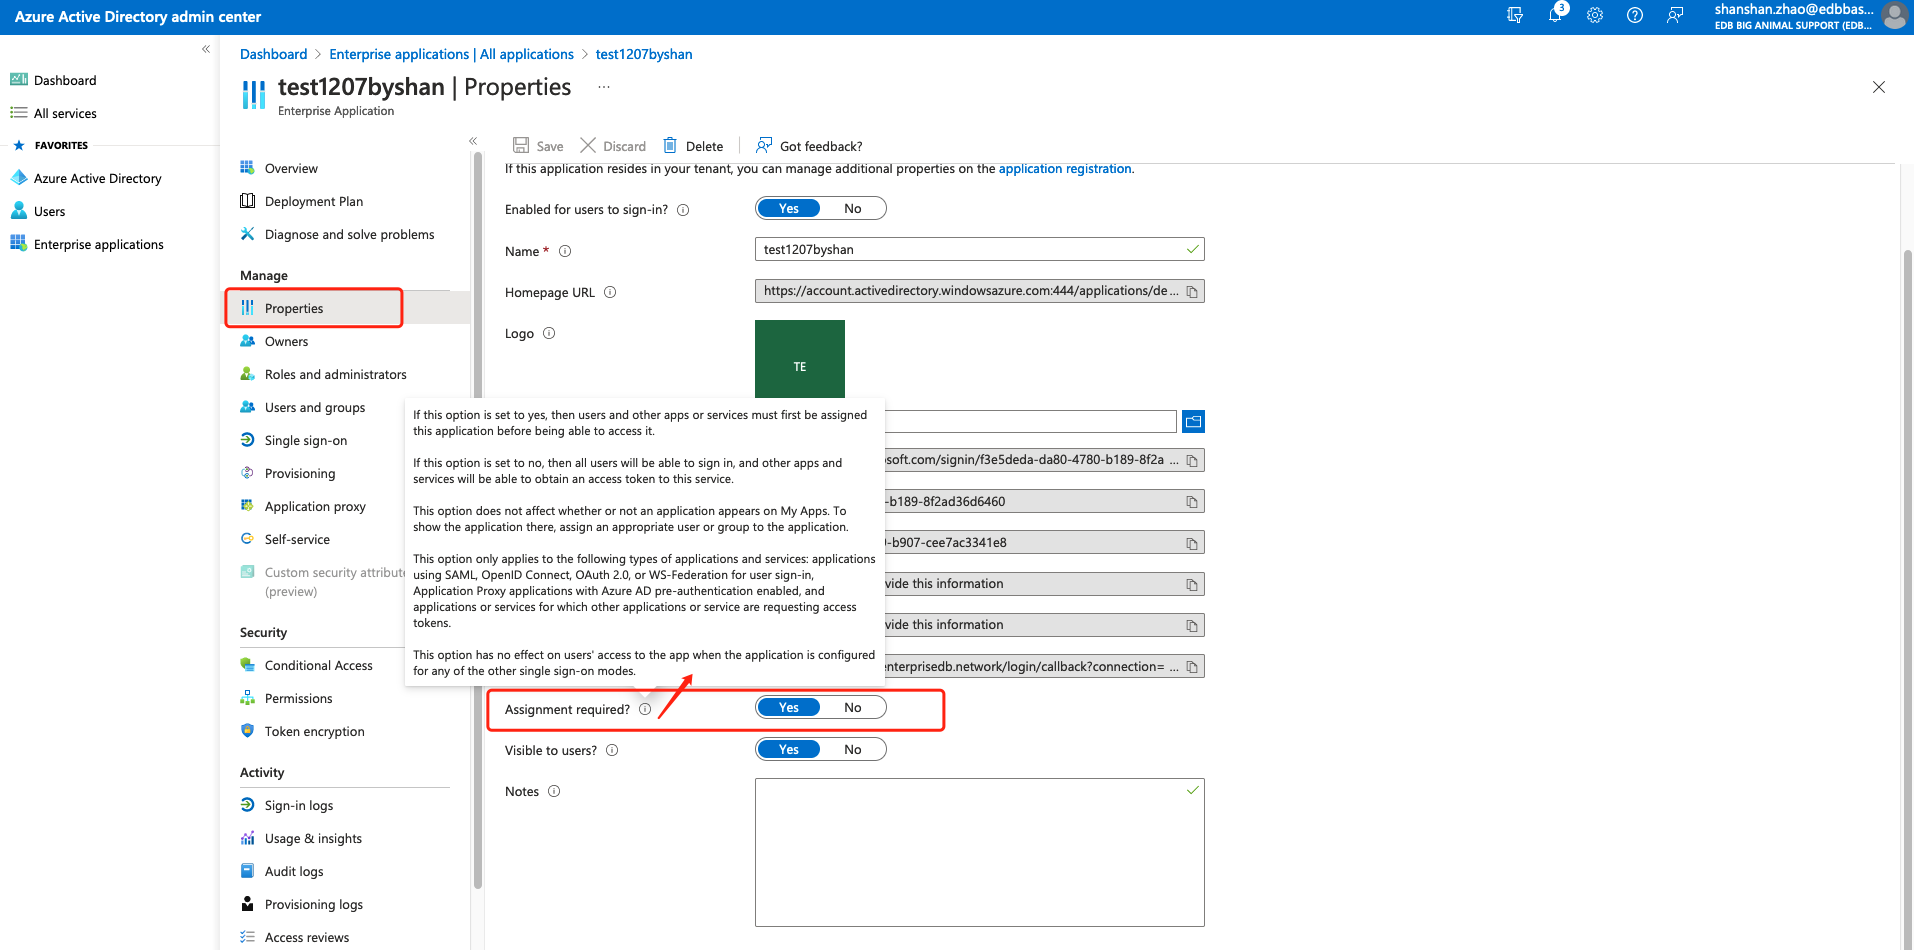
Task: Collapse the left portal navigation chevron
Action: pos(206,49)
